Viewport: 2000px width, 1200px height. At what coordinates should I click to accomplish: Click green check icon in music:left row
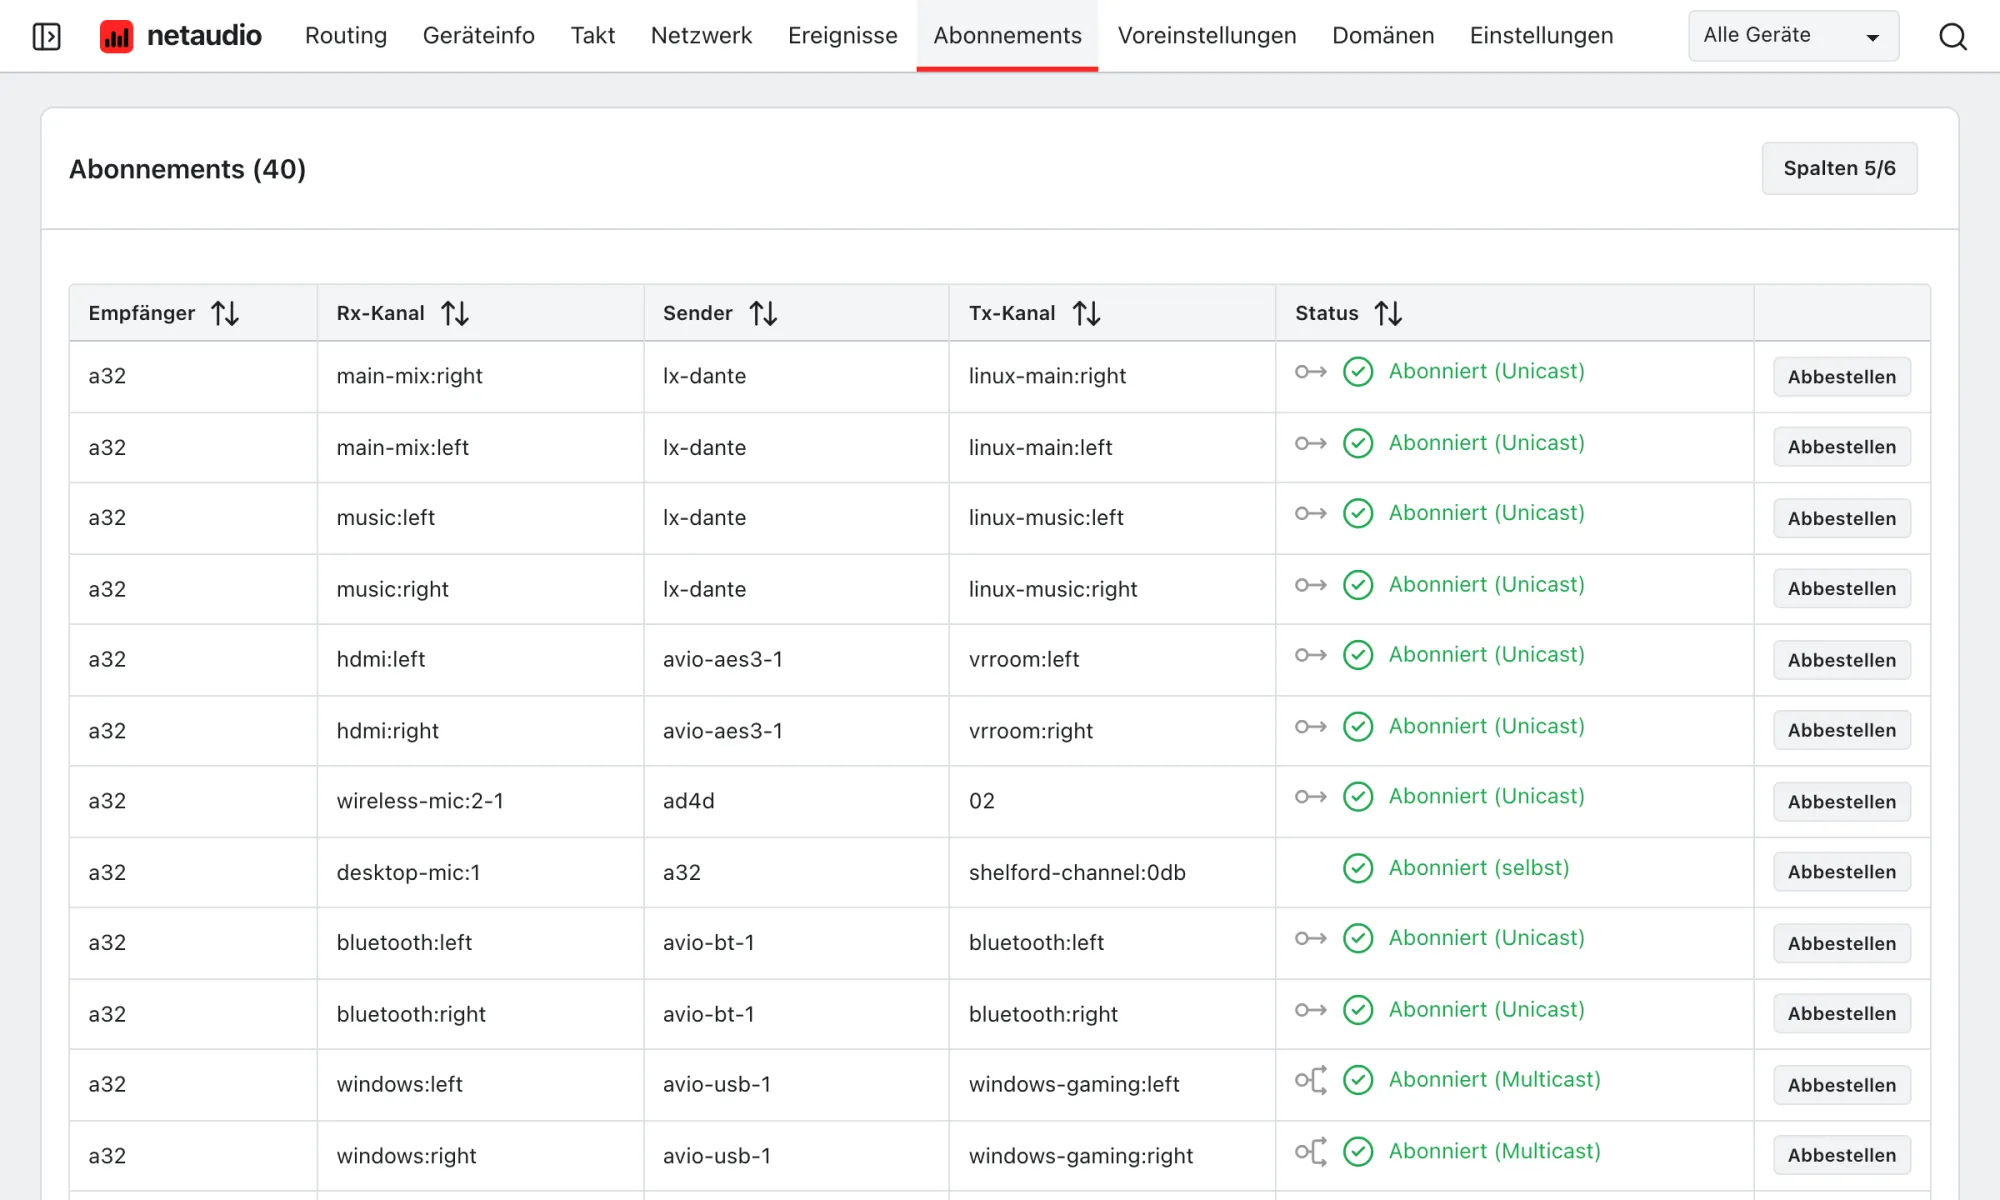tap(1358, 513)
